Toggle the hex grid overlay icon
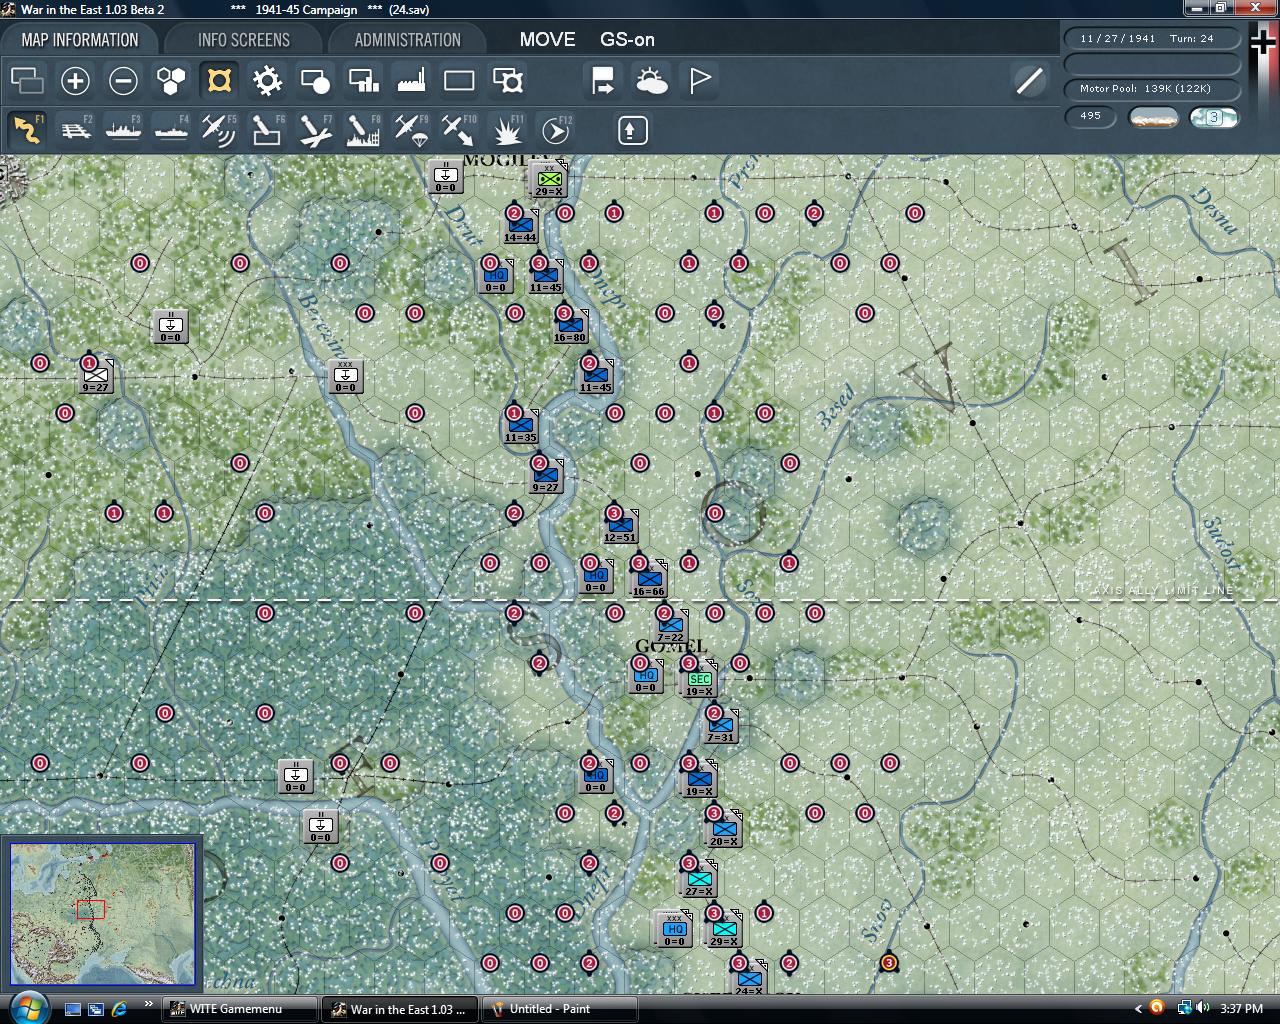1280x1024 pixels. (x=171, y=80)
